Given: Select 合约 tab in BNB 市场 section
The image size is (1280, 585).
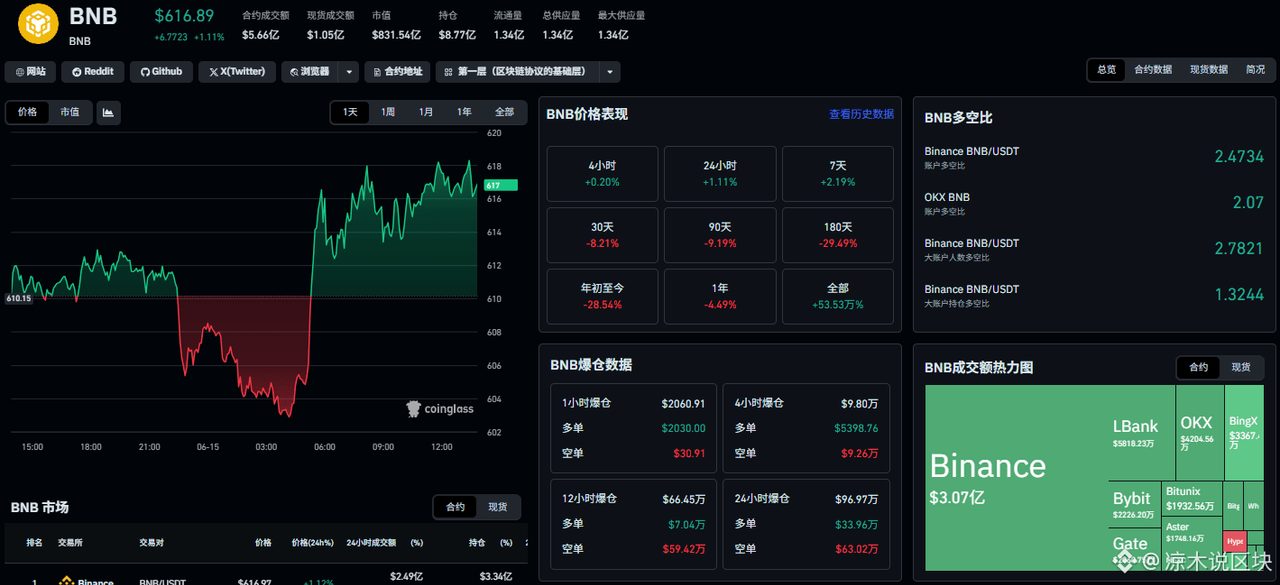Looking at the screenshot, I should 456,507.
